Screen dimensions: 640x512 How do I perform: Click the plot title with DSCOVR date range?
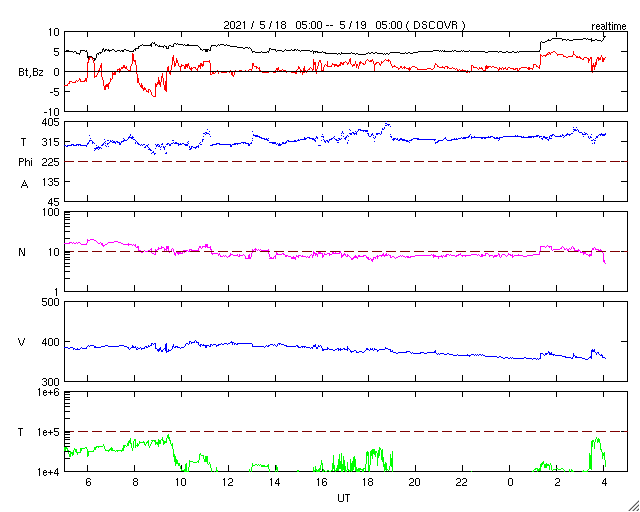344,25
